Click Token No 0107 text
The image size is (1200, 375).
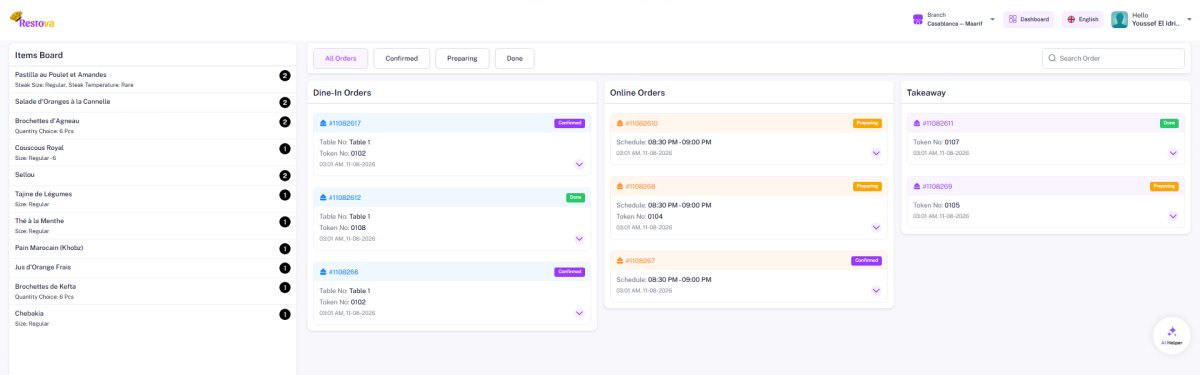[936, 142]
